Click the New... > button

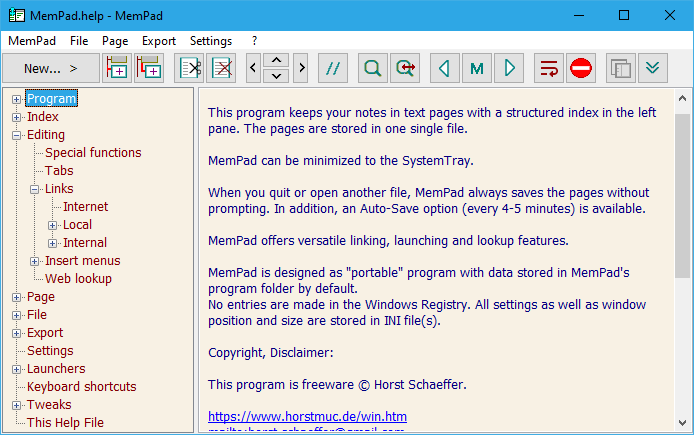tap(50, 68)
